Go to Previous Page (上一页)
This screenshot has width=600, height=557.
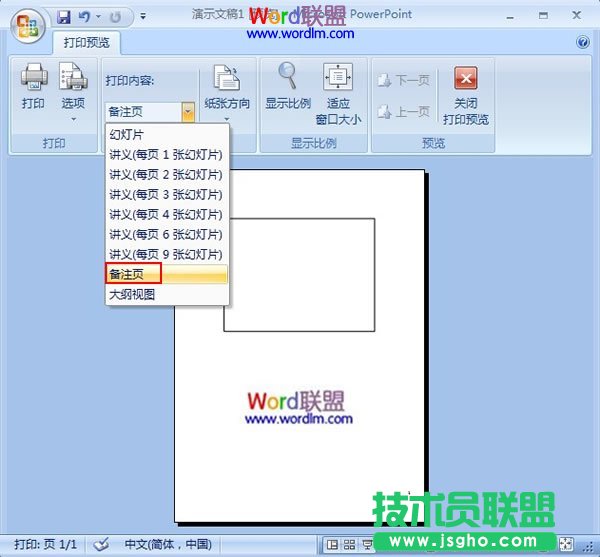tap(404, 112)
